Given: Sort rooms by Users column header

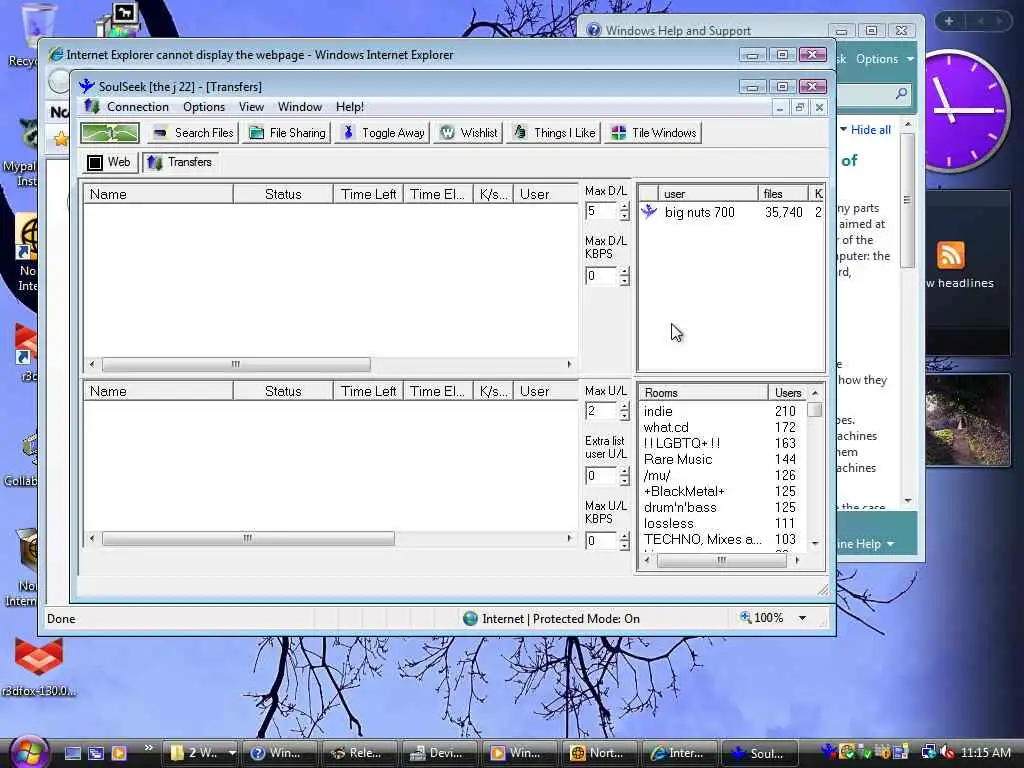Looking at the screenshot, I should [788, 392].
